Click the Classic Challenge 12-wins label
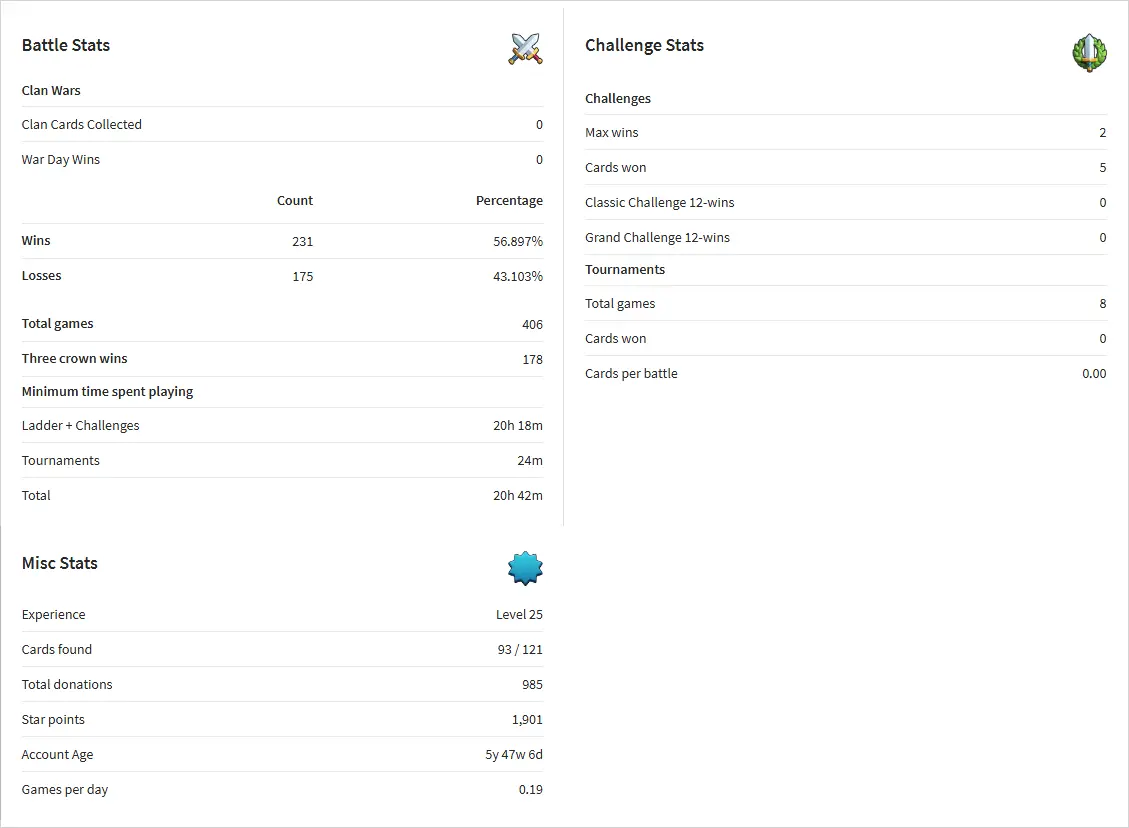This screenshot has width=1129, height=828. pyautogui.click(x=659, y=203)
